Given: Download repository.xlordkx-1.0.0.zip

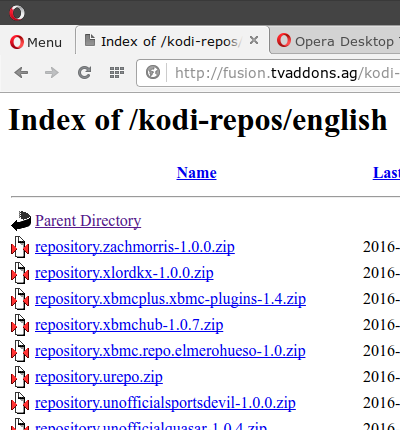Looking at the screenshot, I should point(124,273).
